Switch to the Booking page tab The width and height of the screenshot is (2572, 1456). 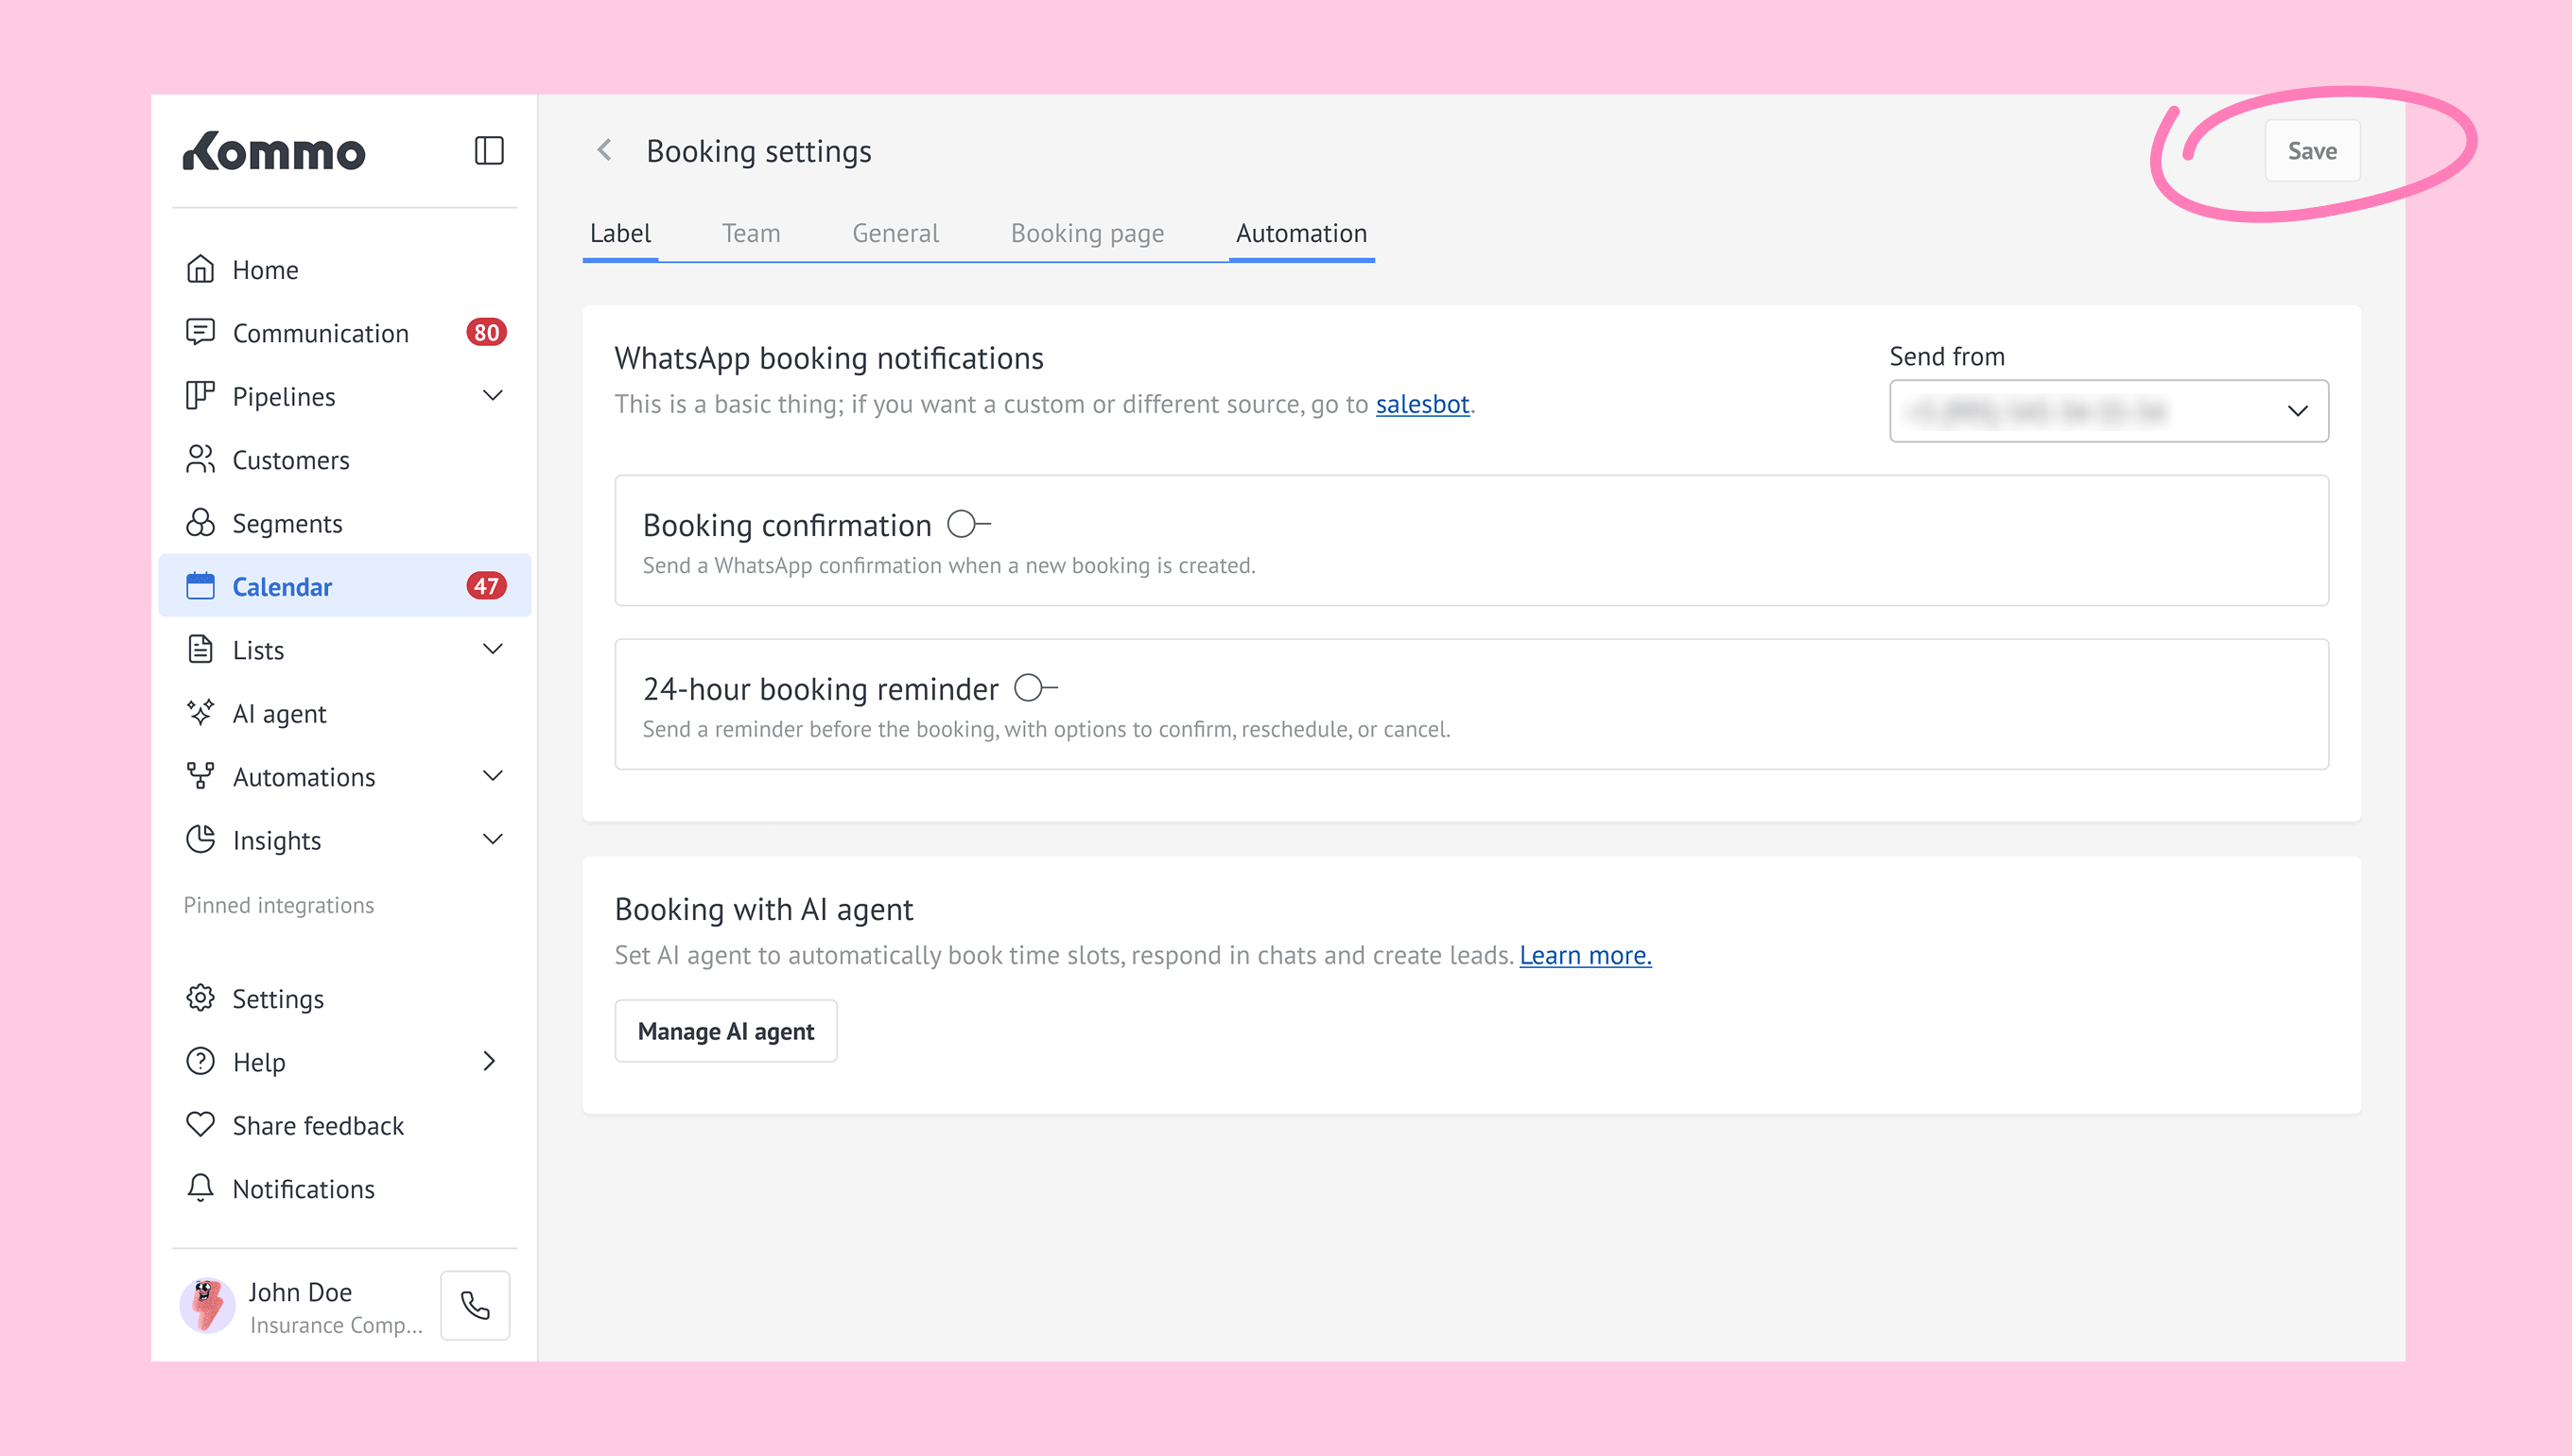click(x=1087, y=234)
